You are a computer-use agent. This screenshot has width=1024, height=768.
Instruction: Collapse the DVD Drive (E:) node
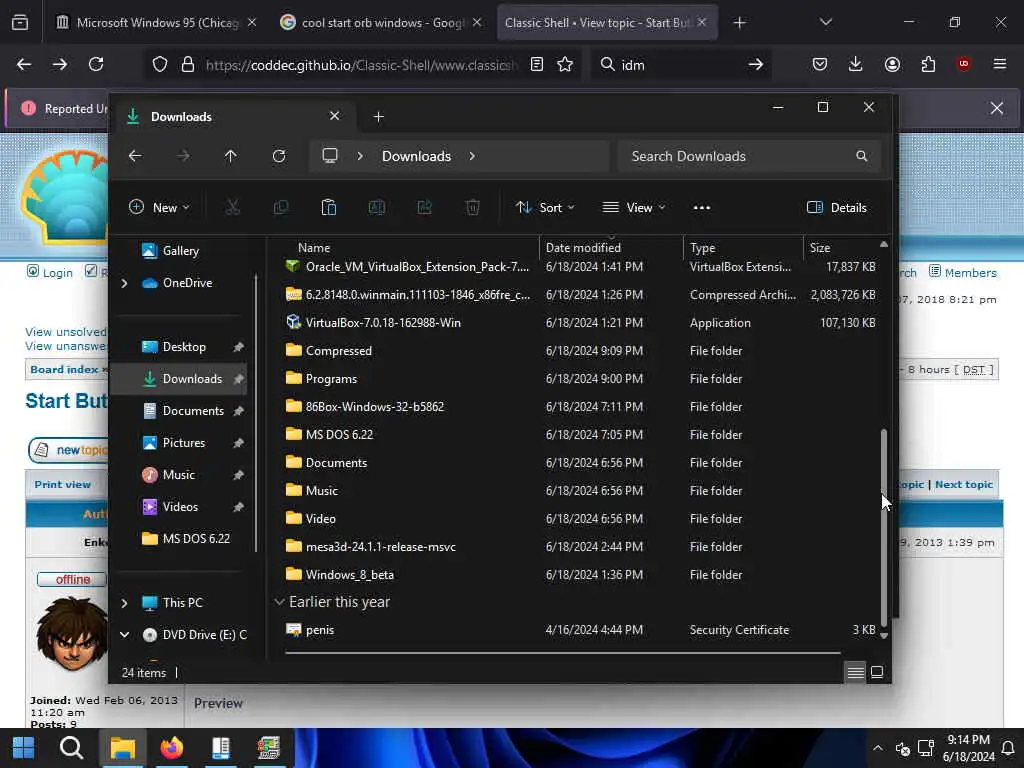(x=124, y=635)
